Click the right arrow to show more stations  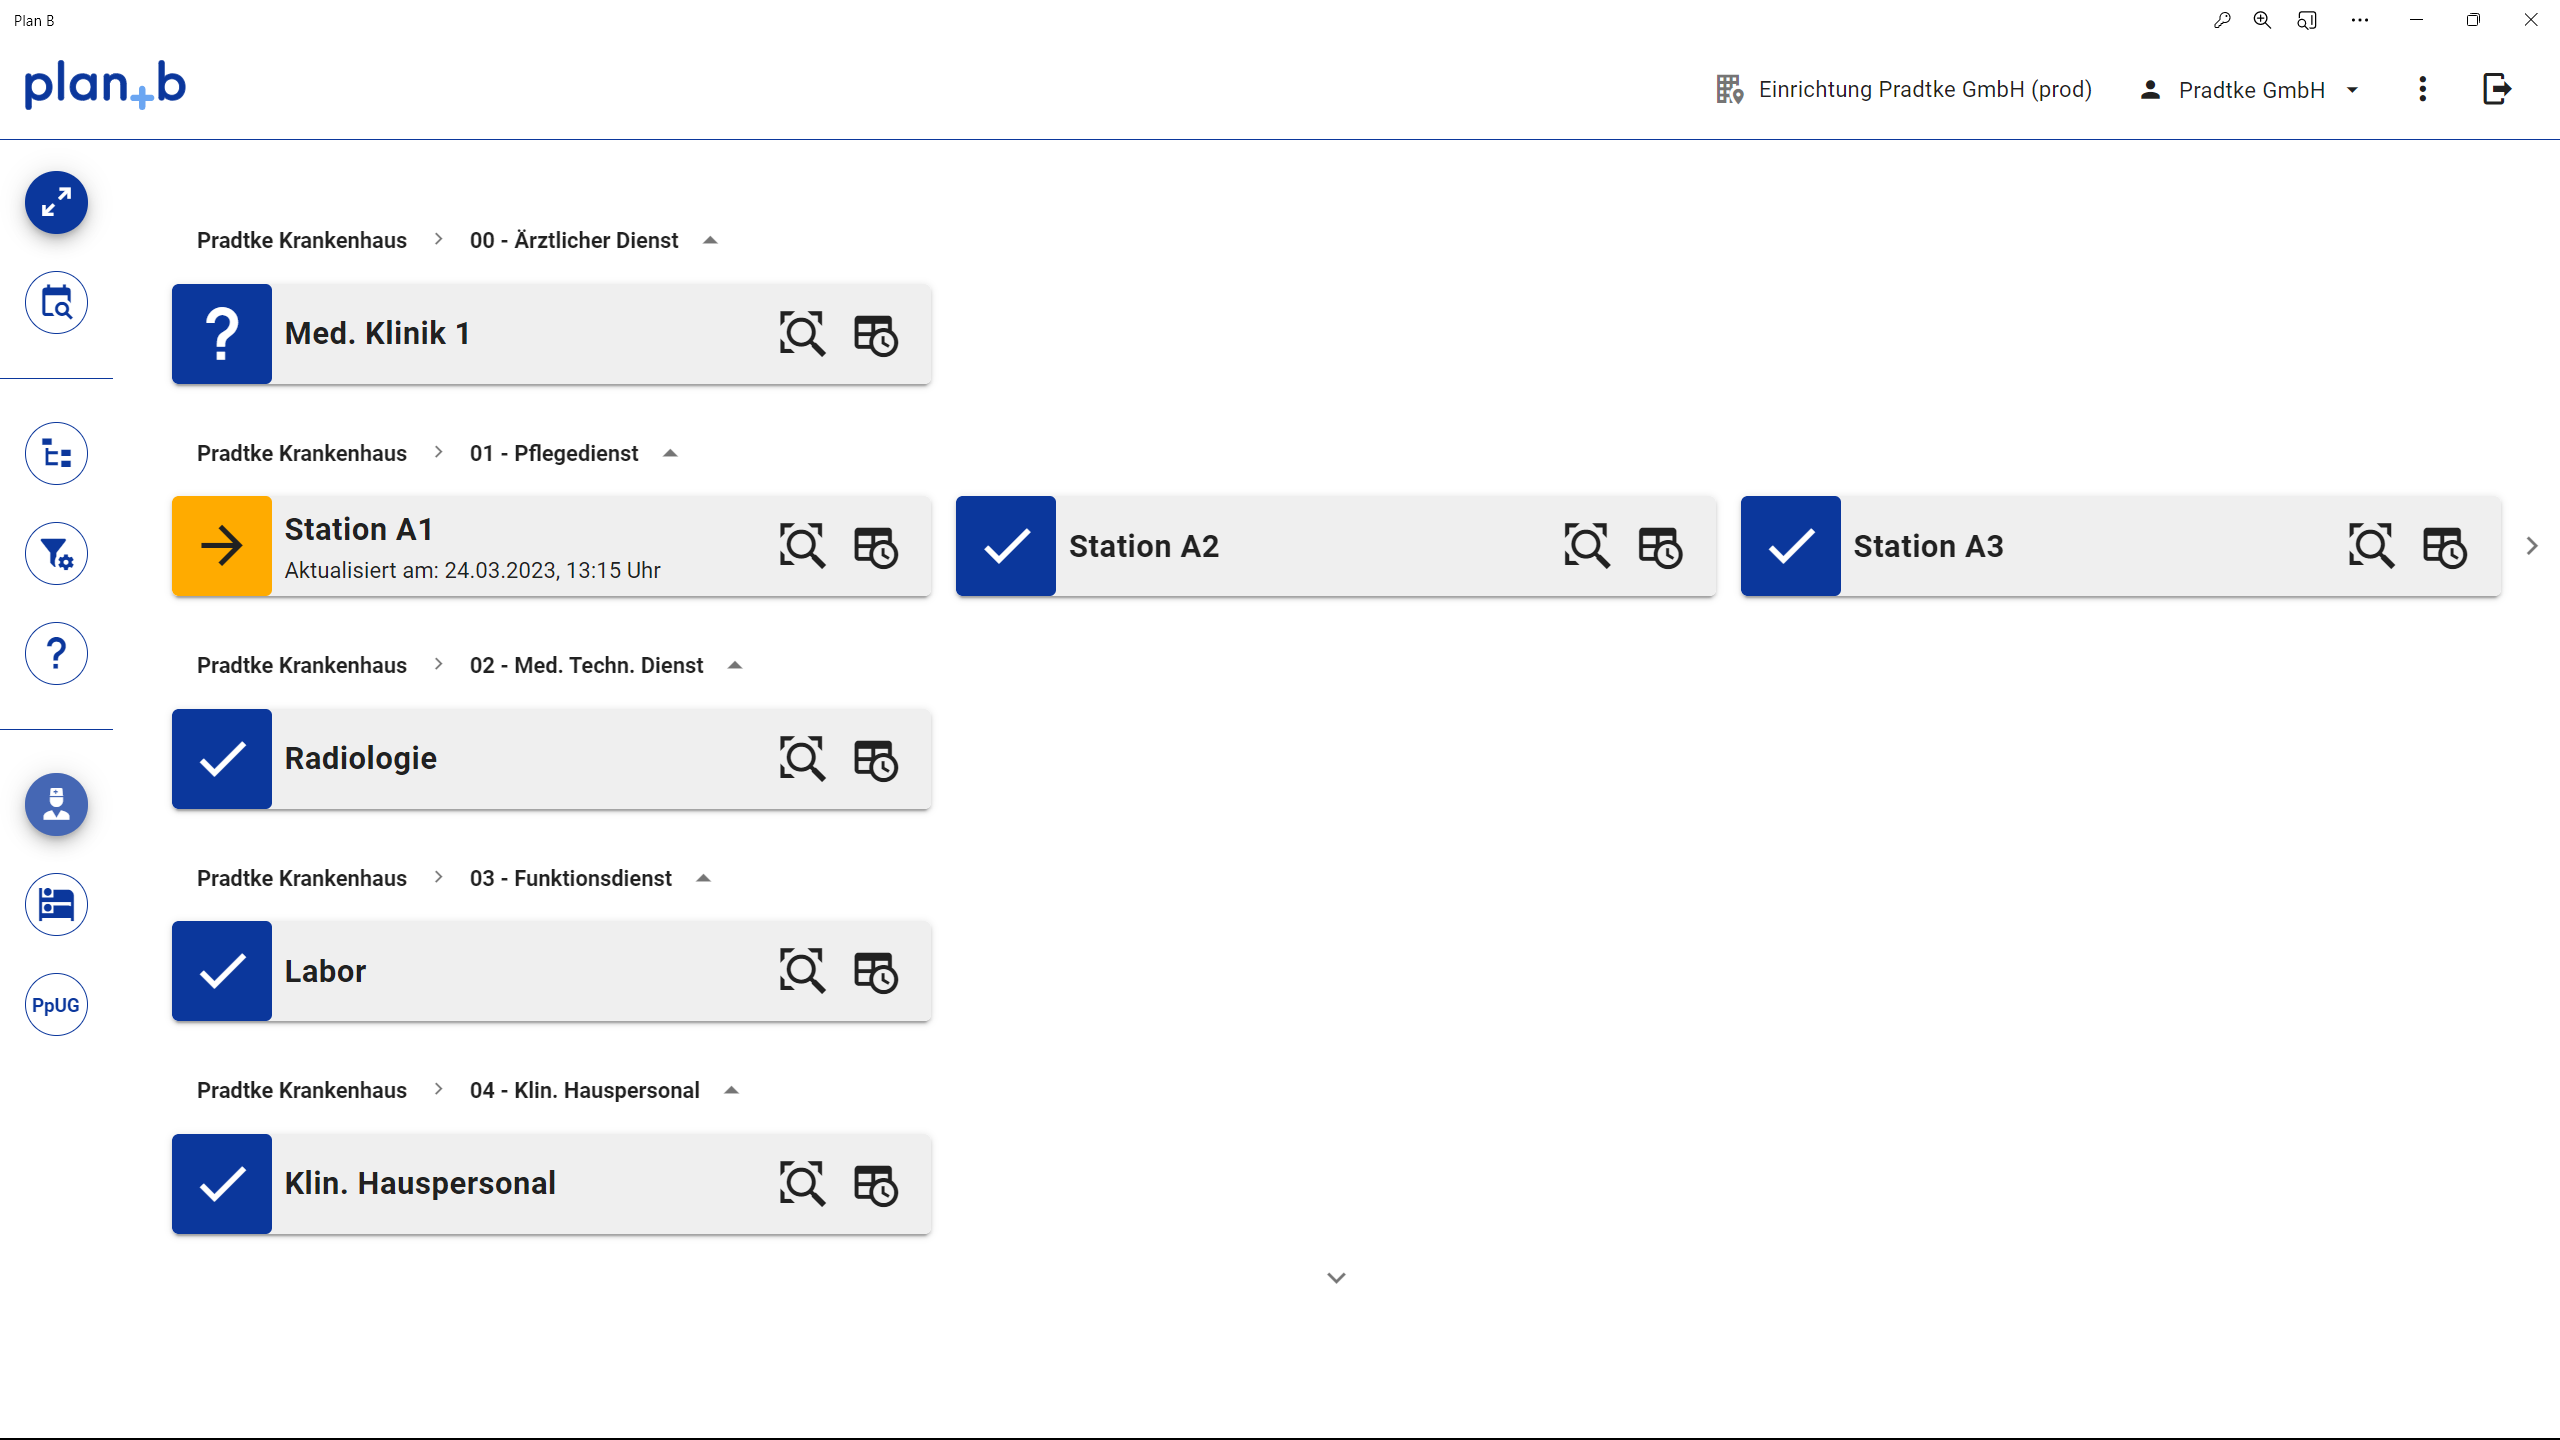tap(2532, 546)
